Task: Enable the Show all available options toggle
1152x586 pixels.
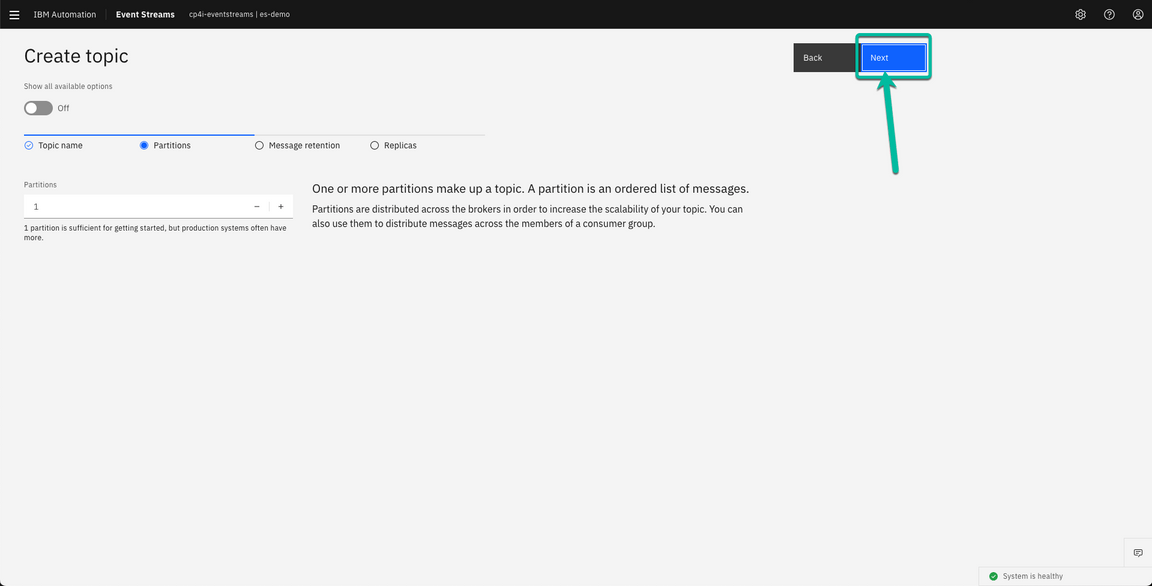Action: pyautogui.click(x=37, y=107)
